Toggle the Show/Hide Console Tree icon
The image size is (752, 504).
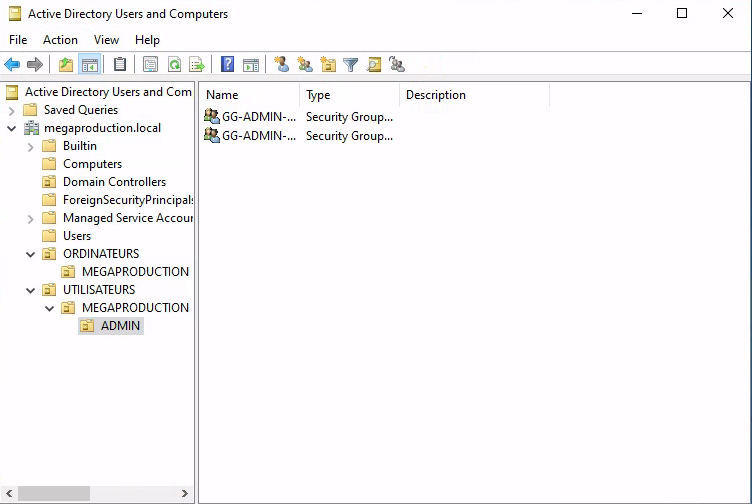pyautogui.click(x=90, y=65)
